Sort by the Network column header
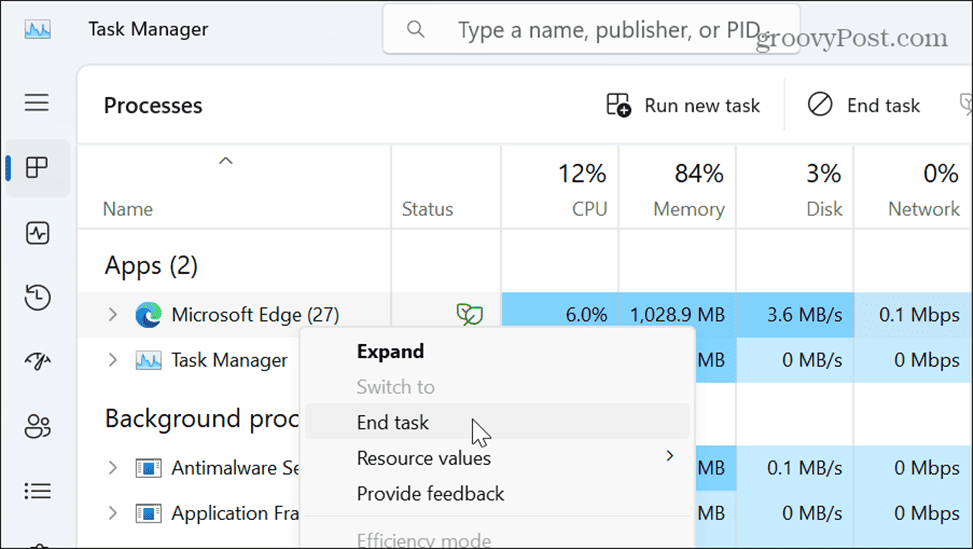This screenshot has height=549, width=973. 924,209
